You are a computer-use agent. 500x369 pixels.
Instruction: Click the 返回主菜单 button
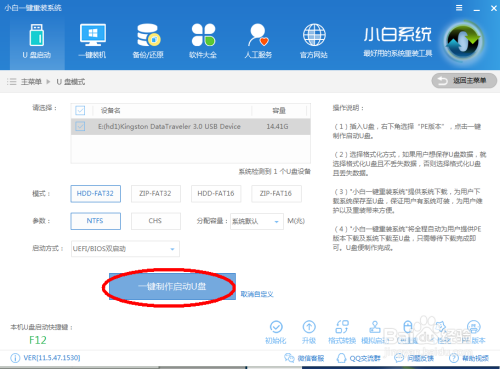point(464,81)
